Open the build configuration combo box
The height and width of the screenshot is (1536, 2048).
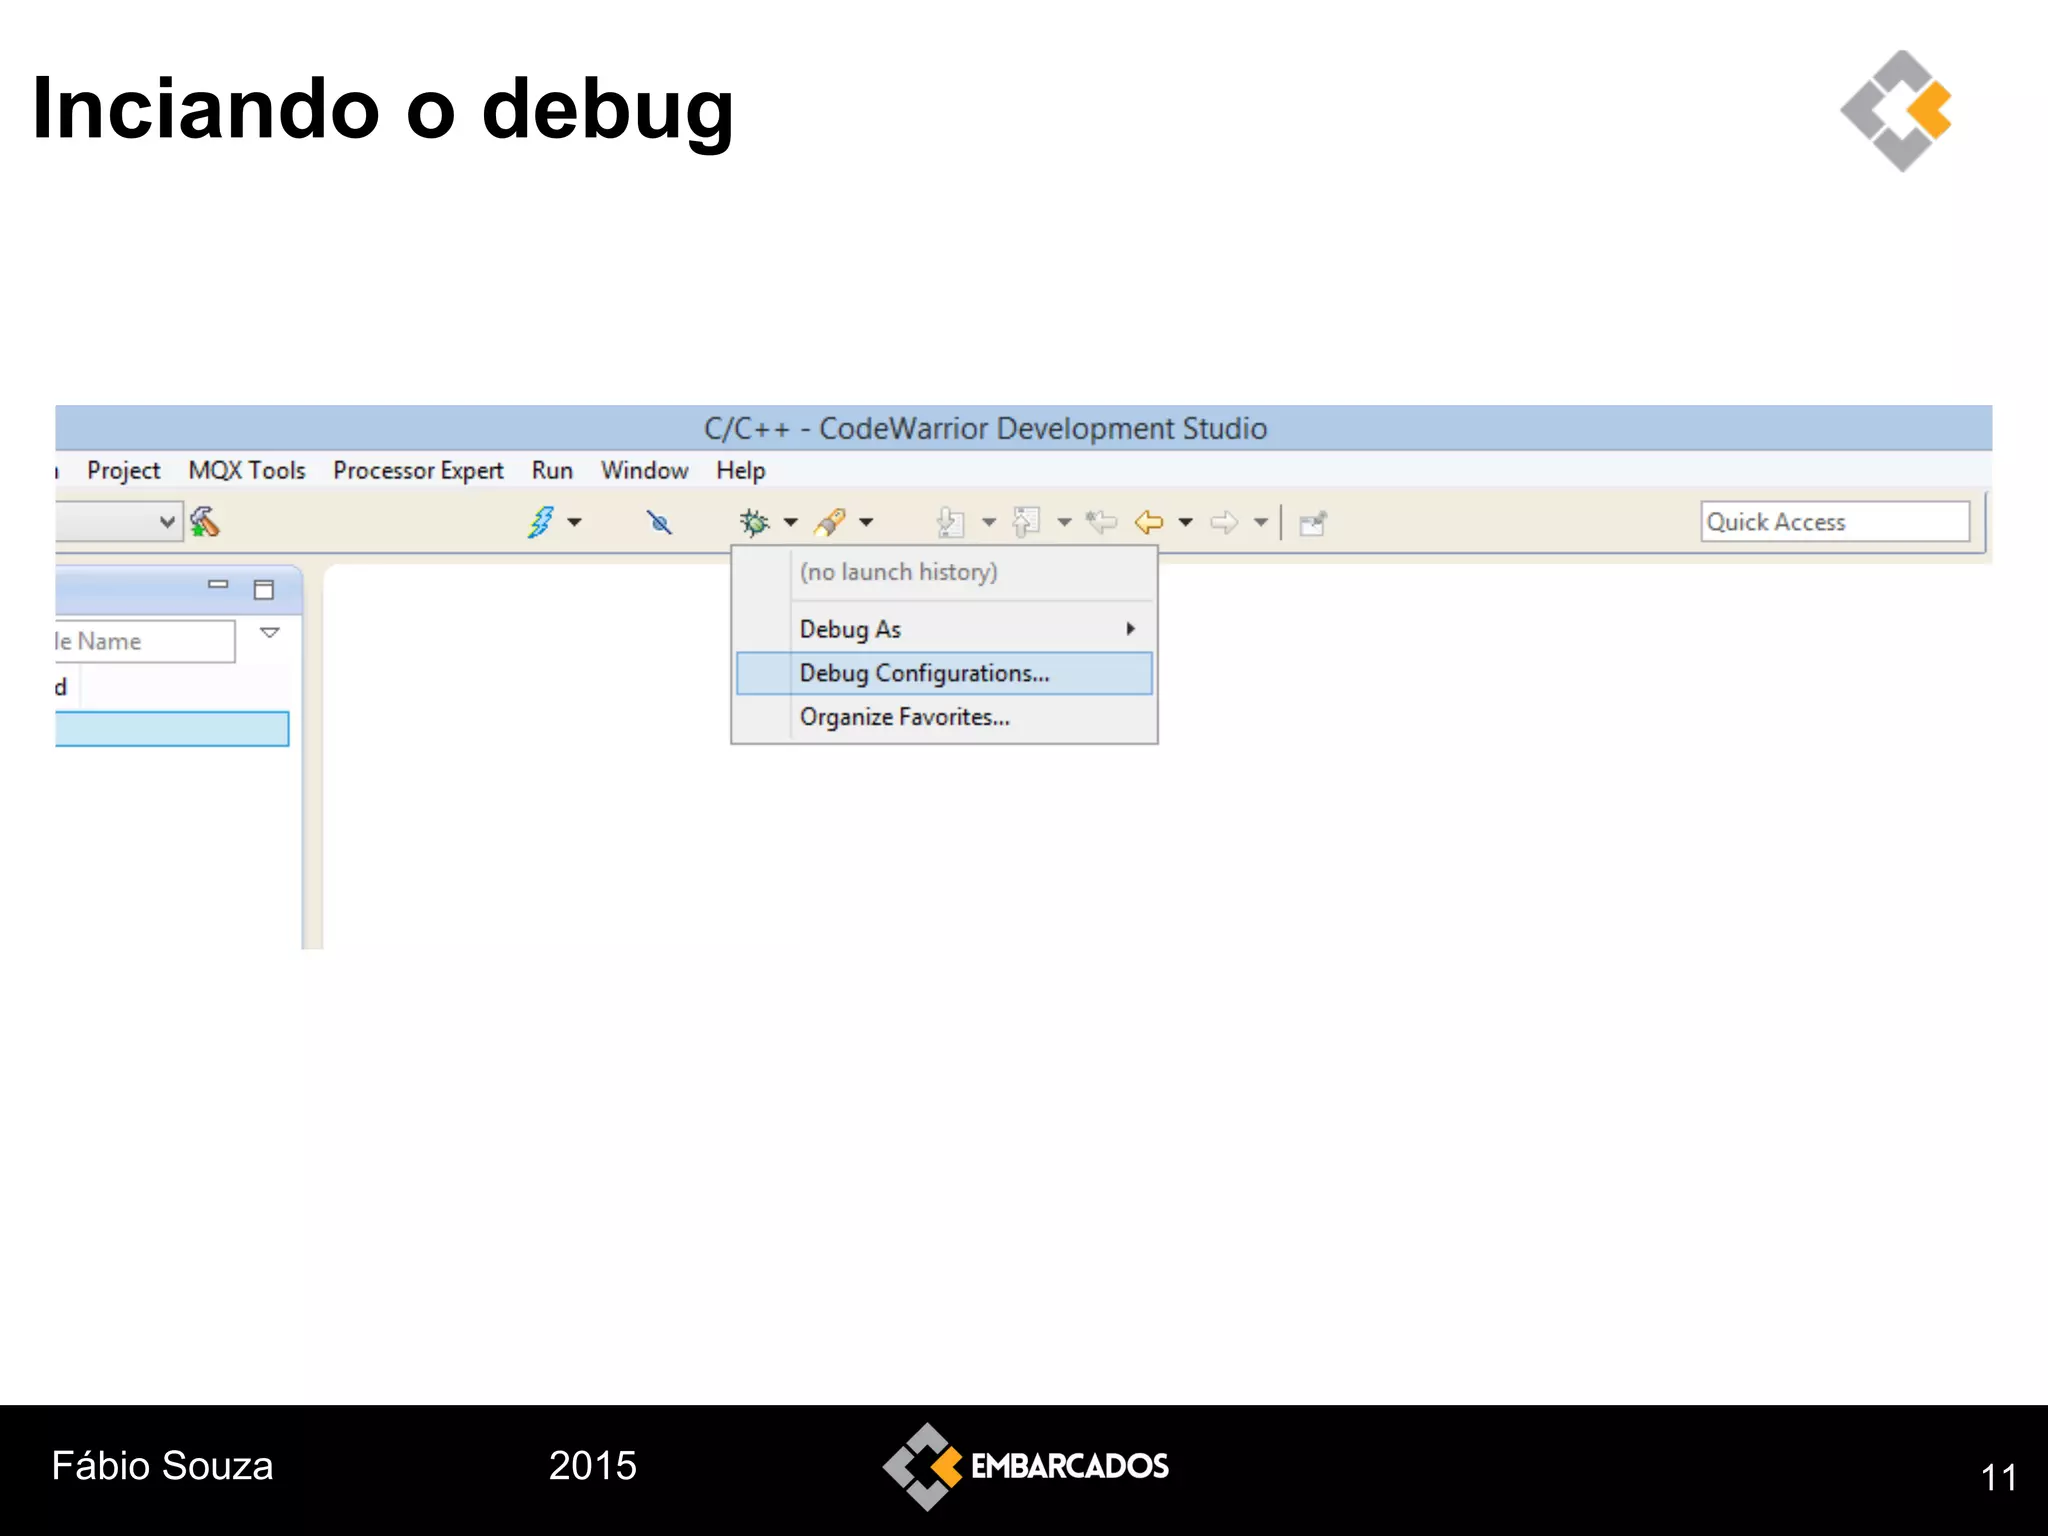(119, 522)
